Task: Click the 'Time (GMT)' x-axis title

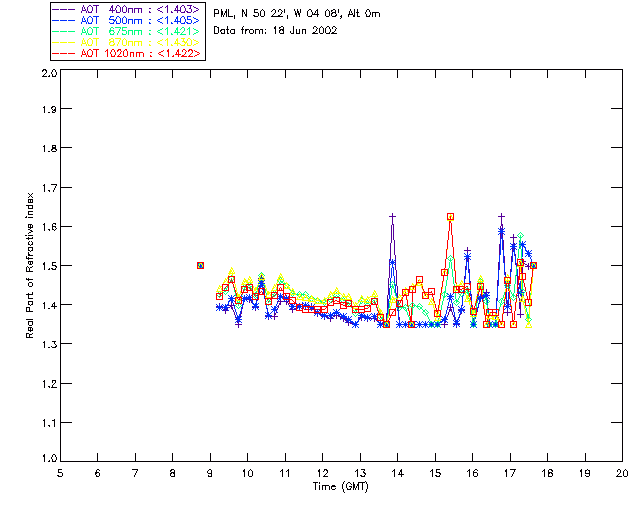Action: (x=340, y=487)
